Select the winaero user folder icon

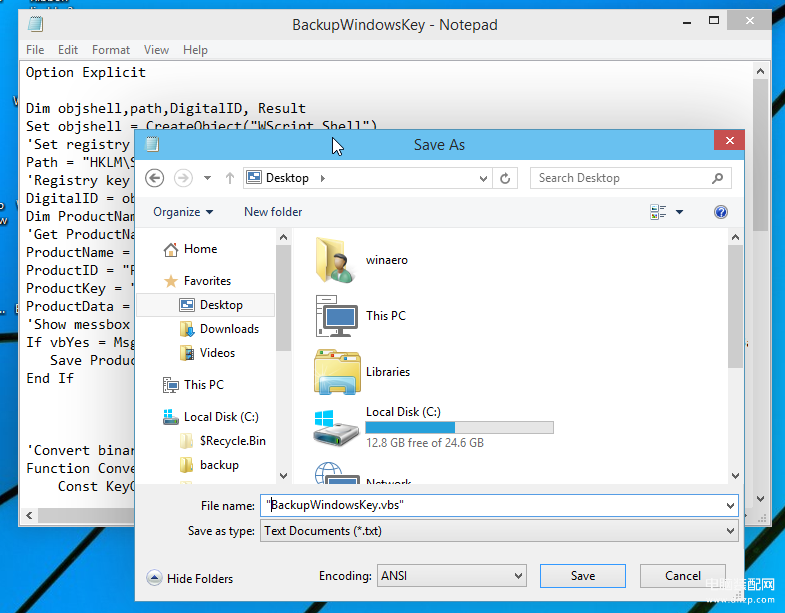(x=335, y=260)
